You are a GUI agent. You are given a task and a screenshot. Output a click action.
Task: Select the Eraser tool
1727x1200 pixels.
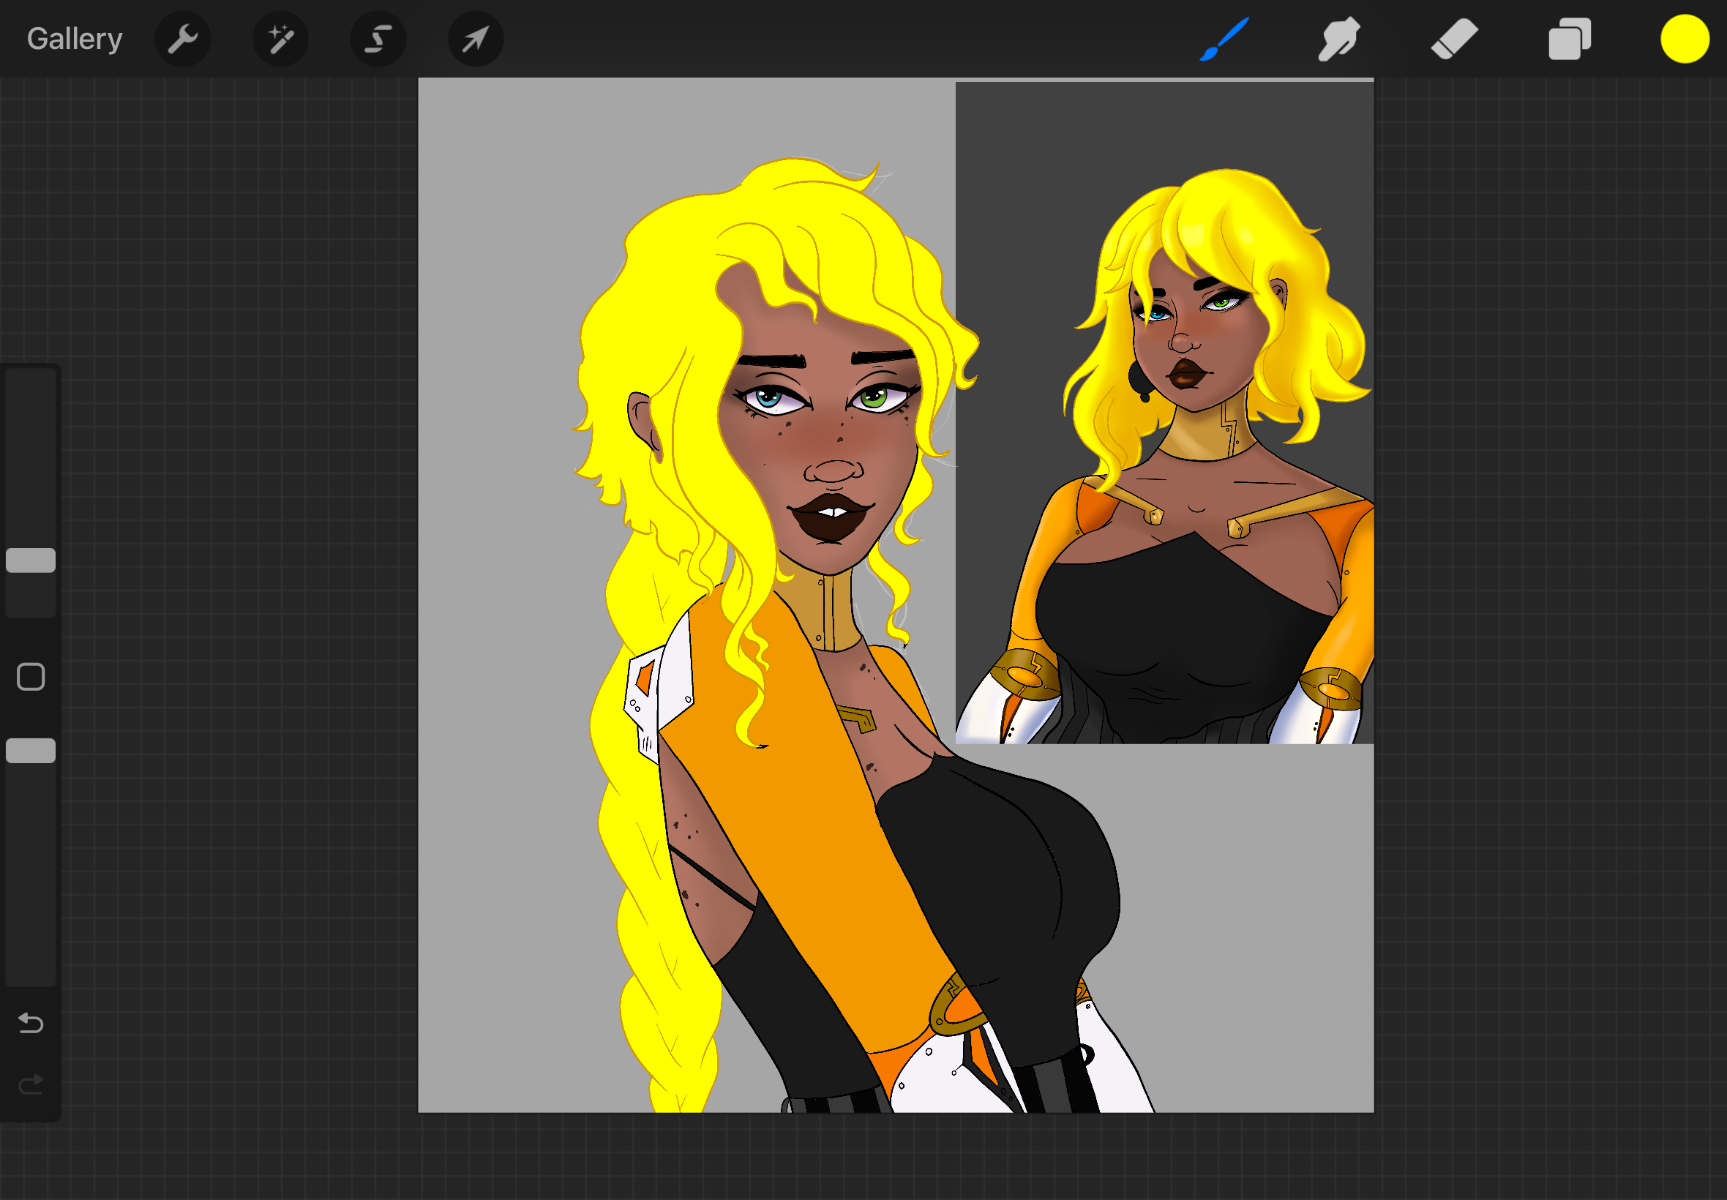tap(1454, 40)
